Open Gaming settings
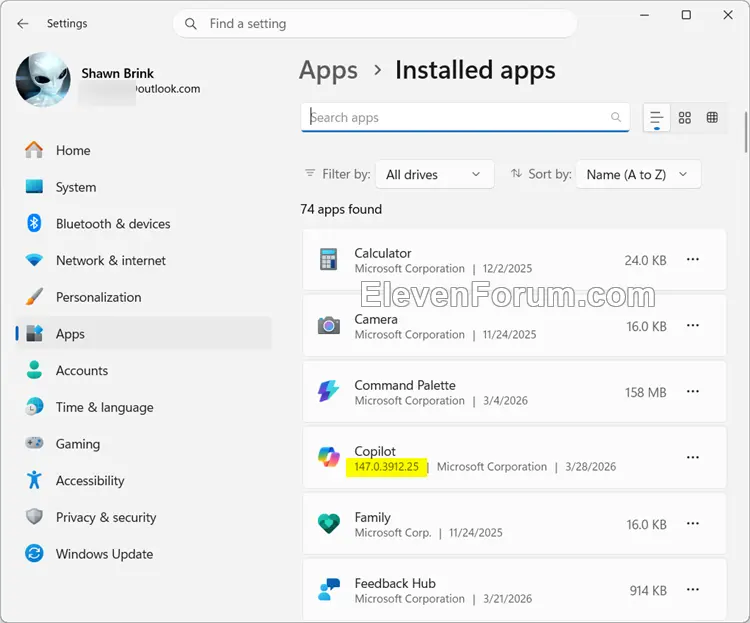The height and width of the screenshot is (623, 750). pyautogui.click(x=143, y=444)
